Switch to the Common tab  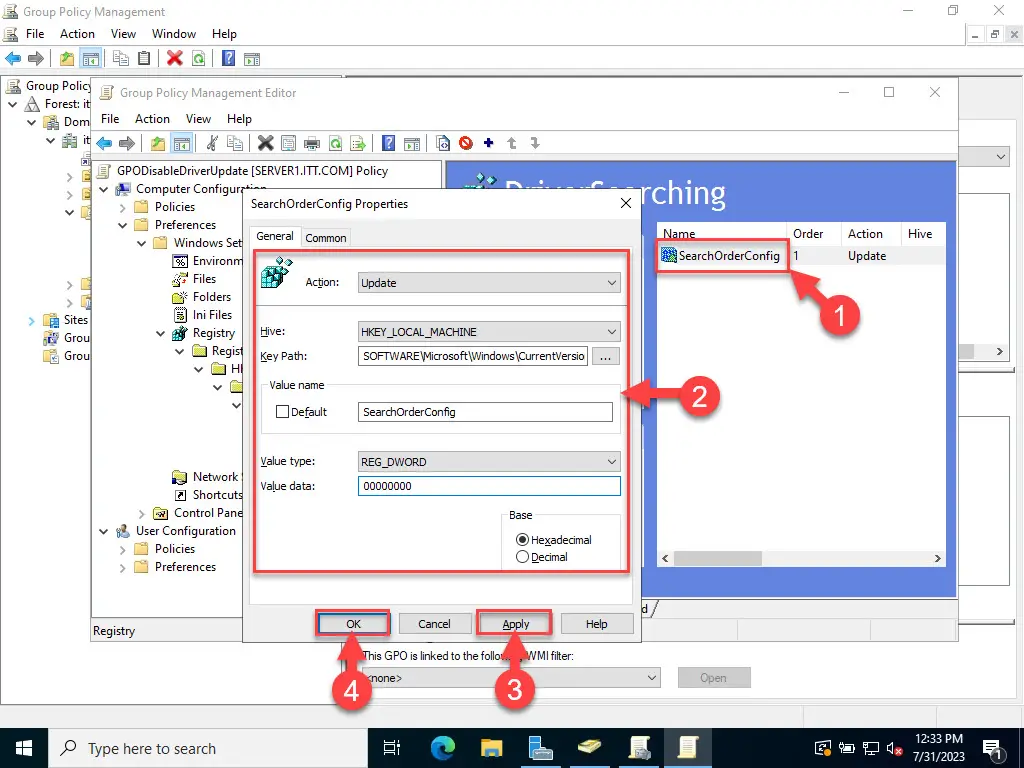(x=326, y=238)
